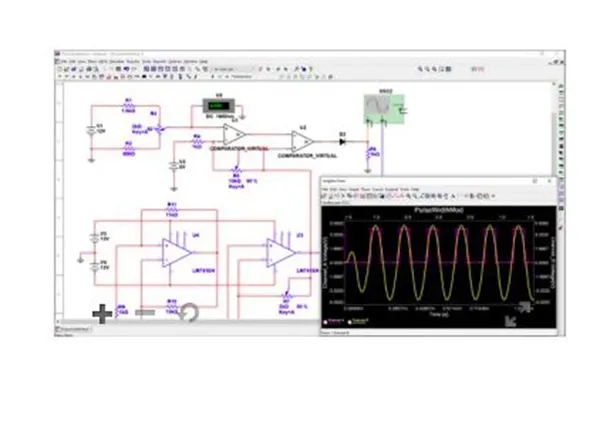600x422 pixels.
Task: Click the Time (s) axis label in grapher
Action: 439,314
